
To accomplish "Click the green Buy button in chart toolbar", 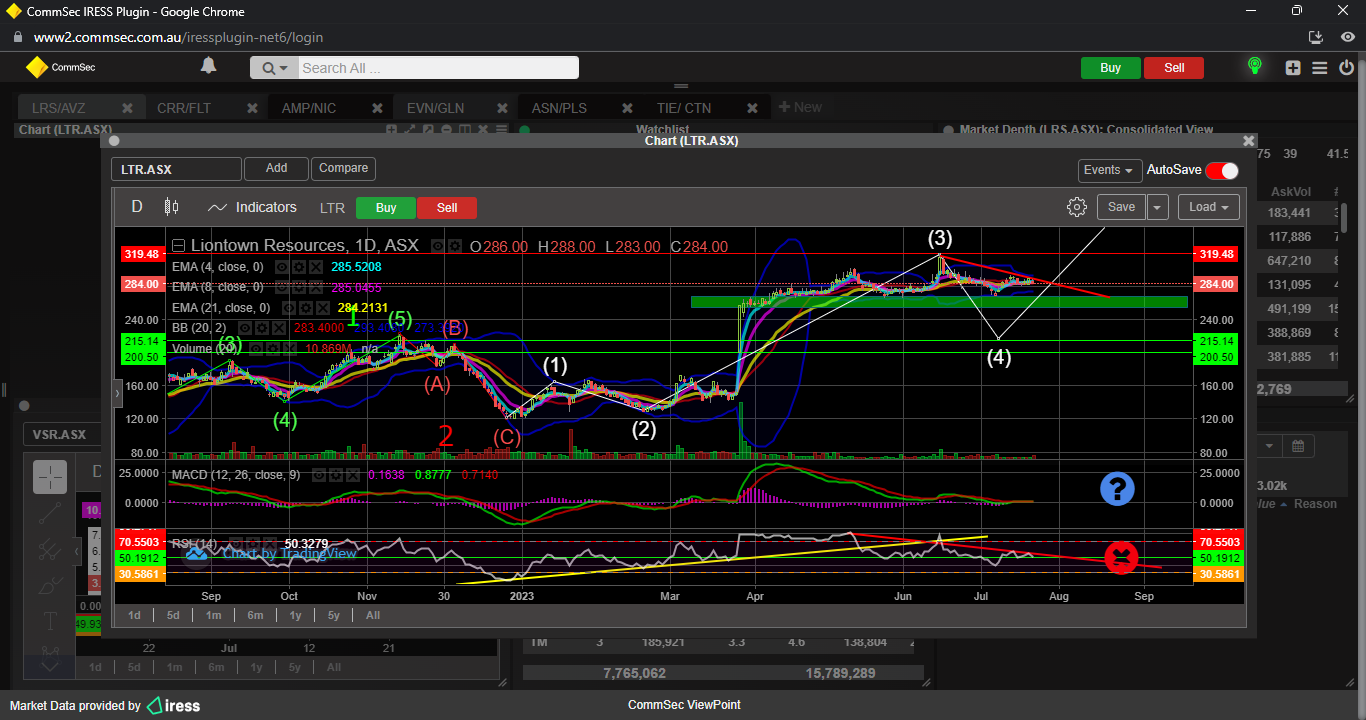I will 386,208.
